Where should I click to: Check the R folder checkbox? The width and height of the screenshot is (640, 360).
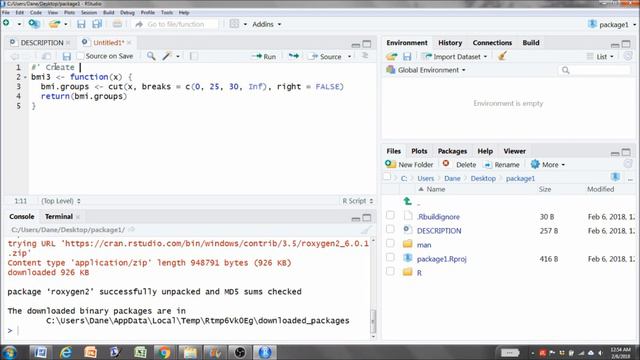tap(390, 271)
